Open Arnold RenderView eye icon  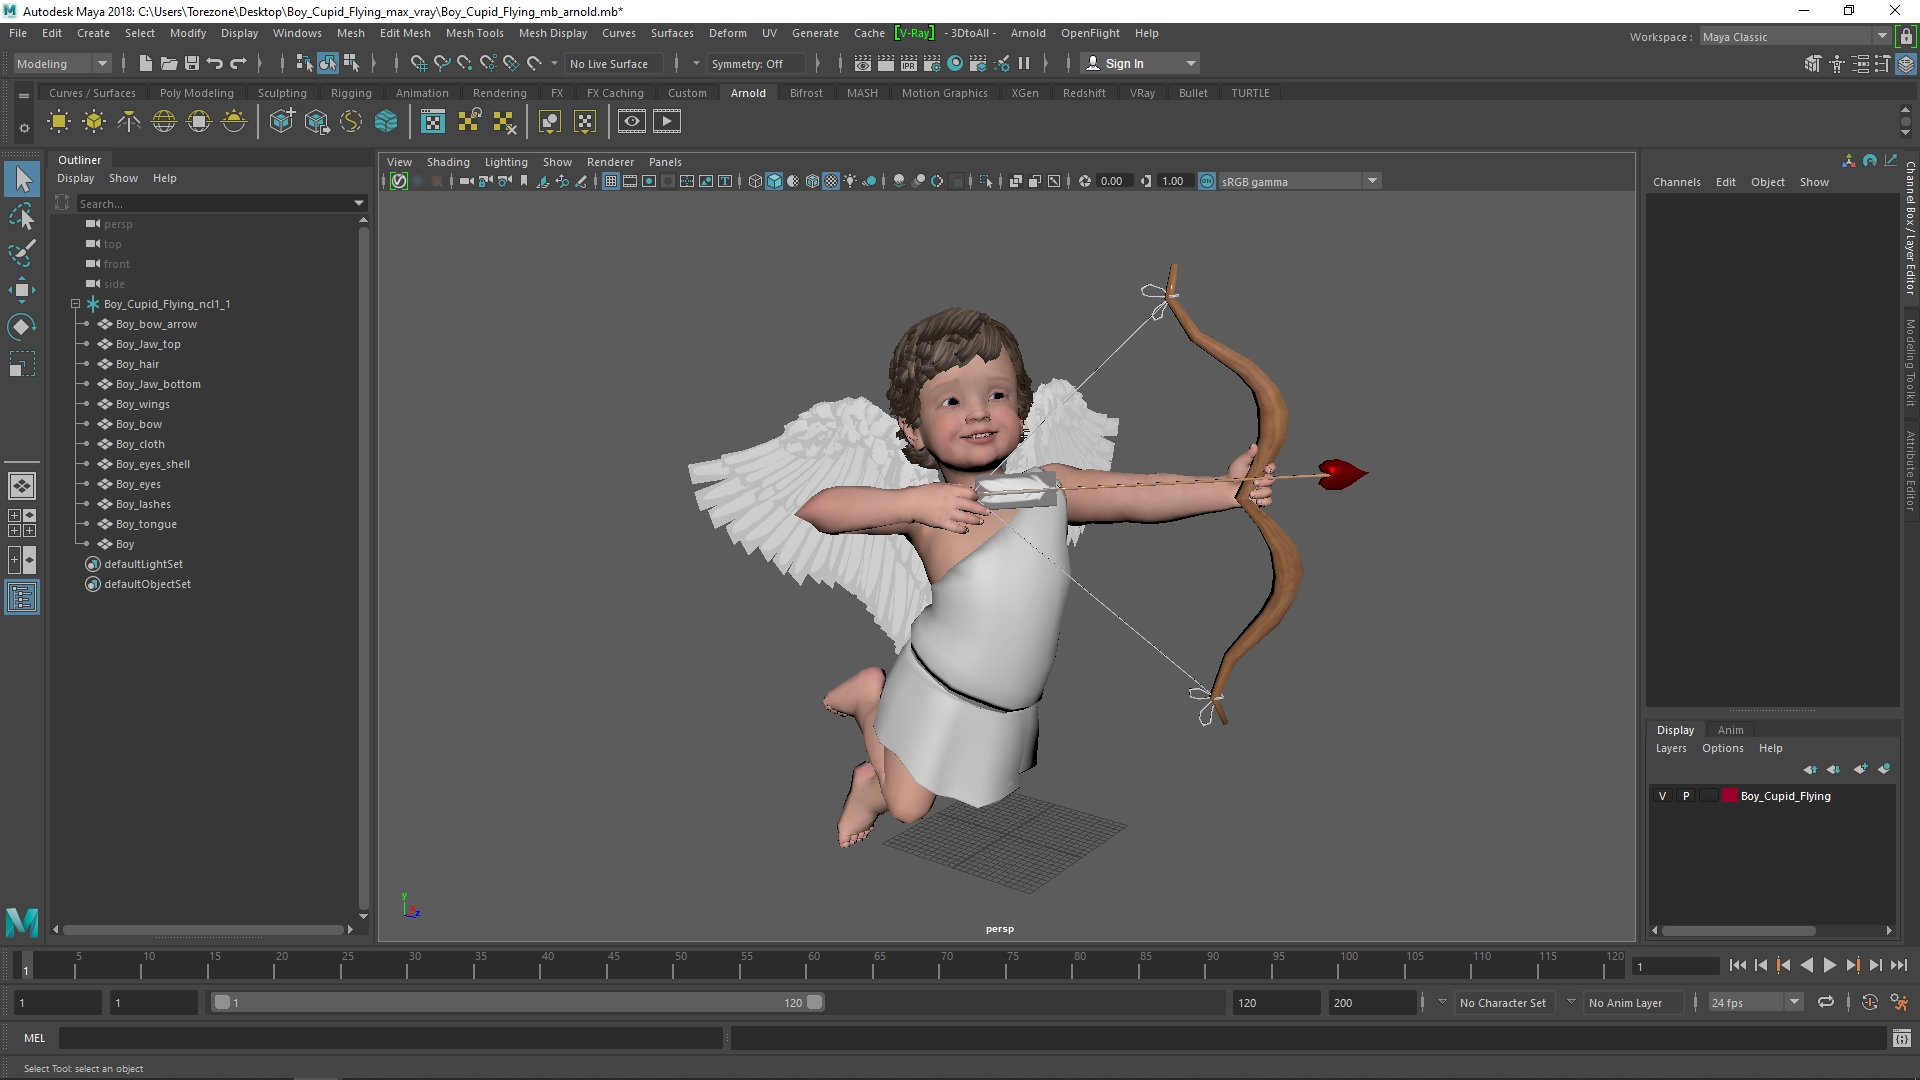(x=631, y=122)
